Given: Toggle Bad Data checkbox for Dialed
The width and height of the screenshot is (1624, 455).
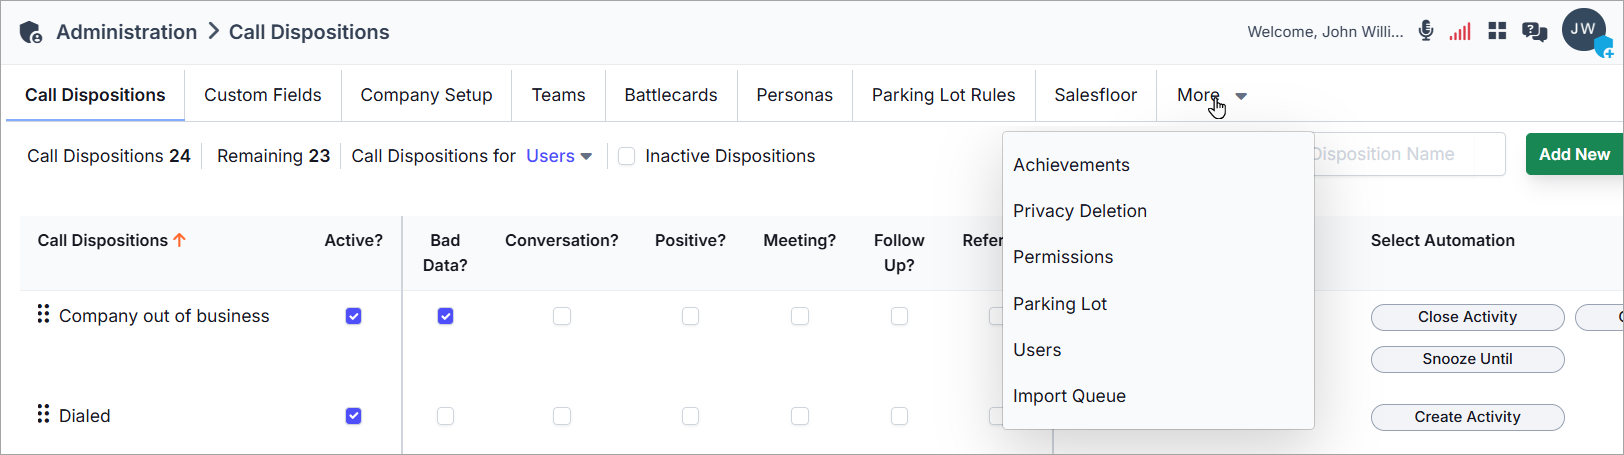Looking at the screenshot, I should pyautogui.click(x=445, y=416).
